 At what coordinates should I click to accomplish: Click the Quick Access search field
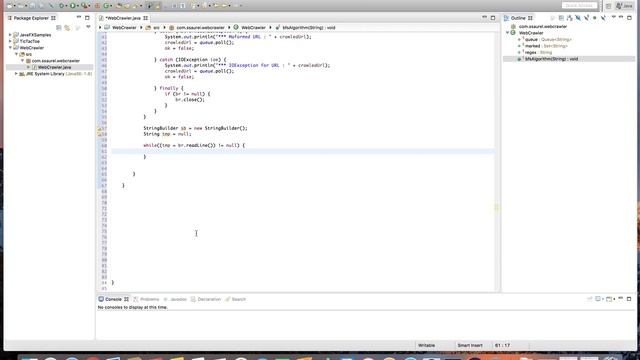(579, 6)
